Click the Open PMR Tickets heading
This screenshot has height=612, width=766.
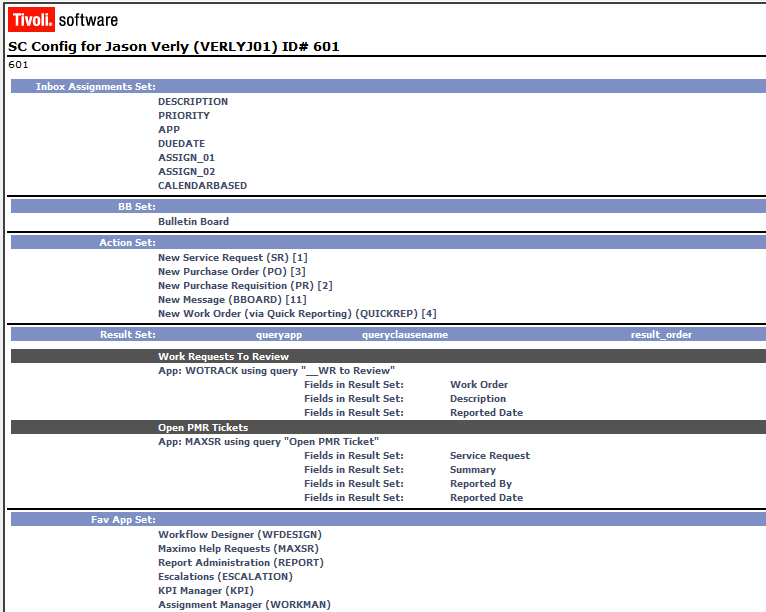point(203,427)
